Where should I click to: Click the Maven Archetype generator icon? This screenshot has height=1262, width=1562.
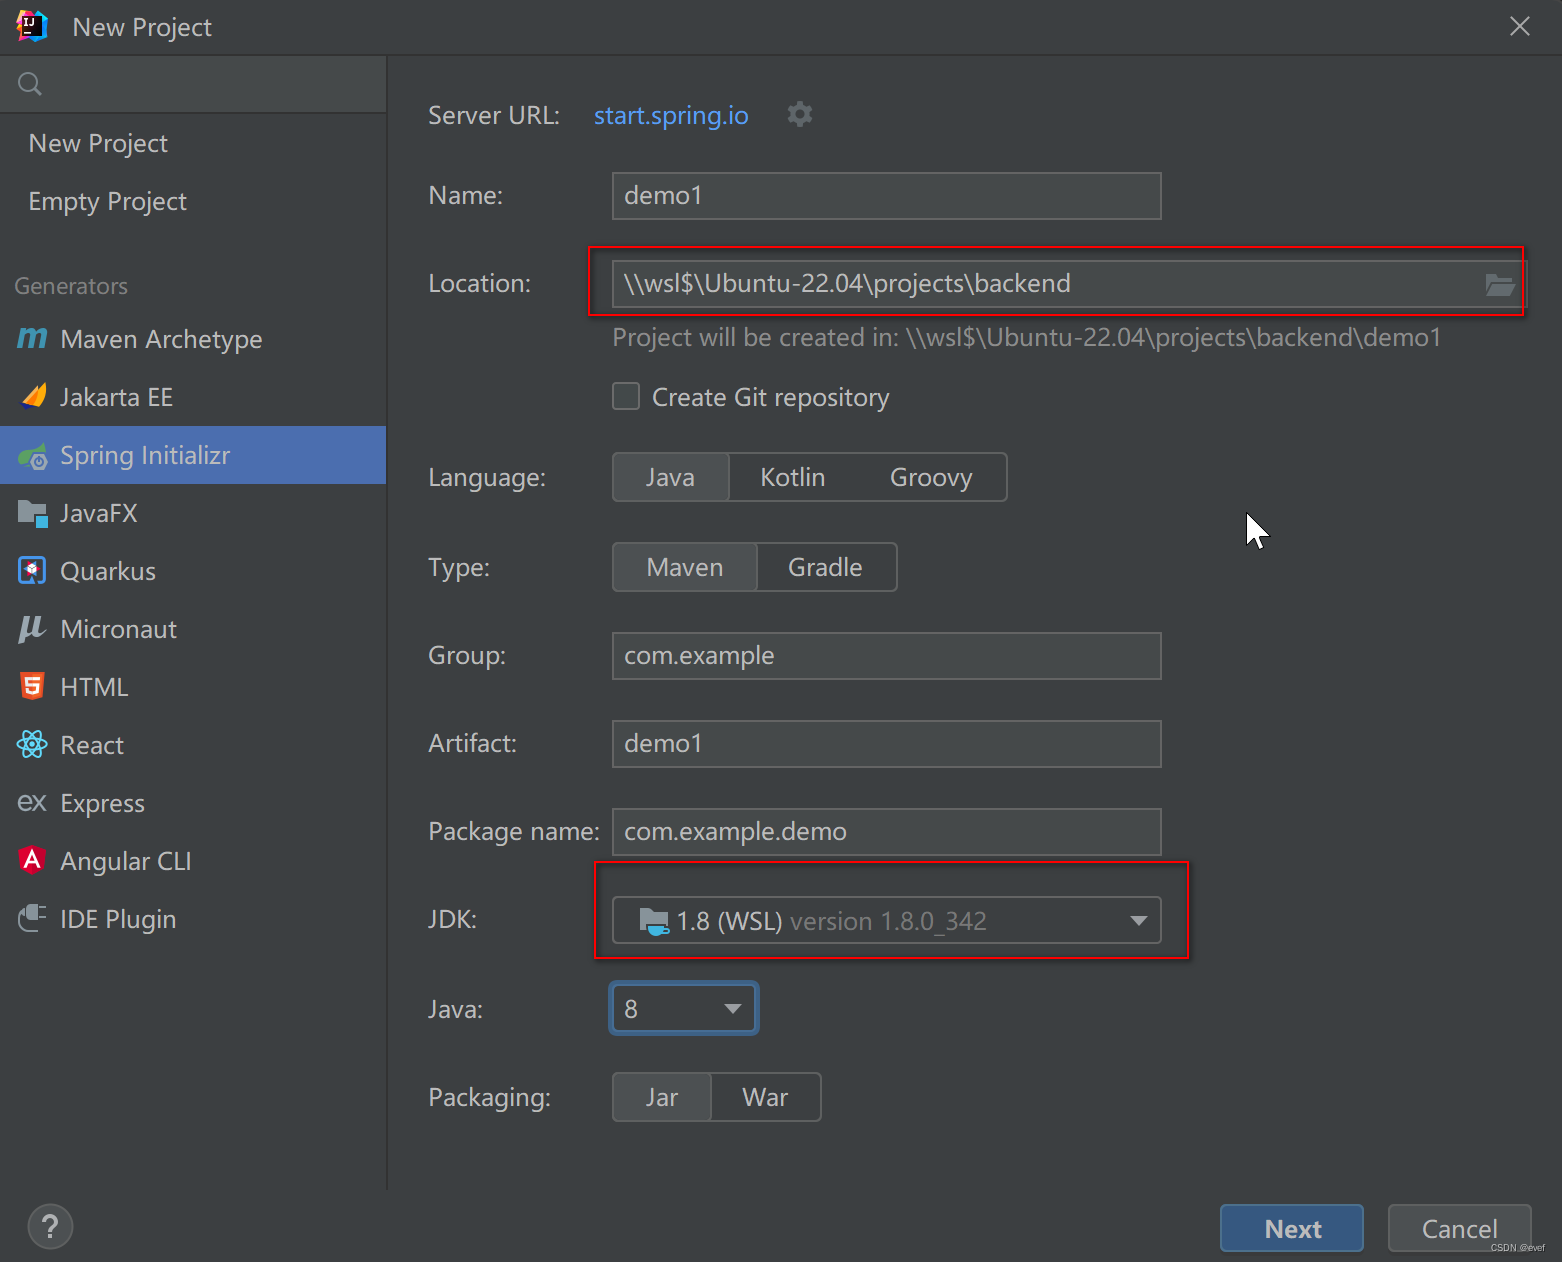tap(32, 339)
